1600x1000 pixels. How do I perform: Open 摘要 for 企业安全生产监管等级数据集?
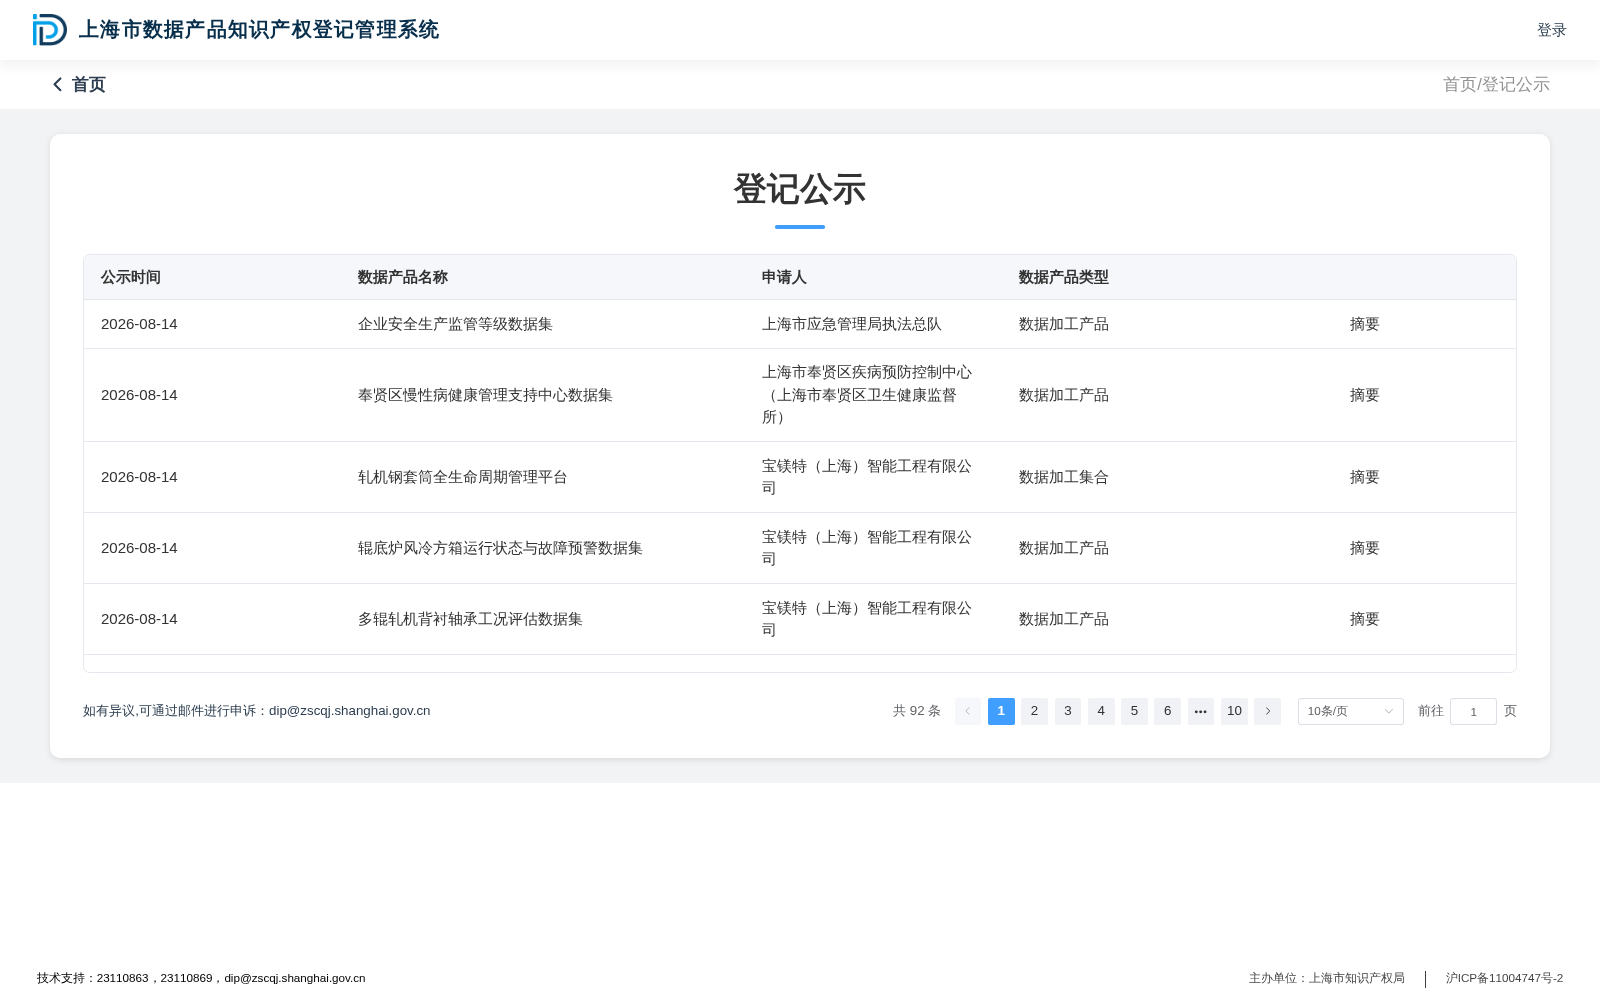click(x=1364, y=324)
